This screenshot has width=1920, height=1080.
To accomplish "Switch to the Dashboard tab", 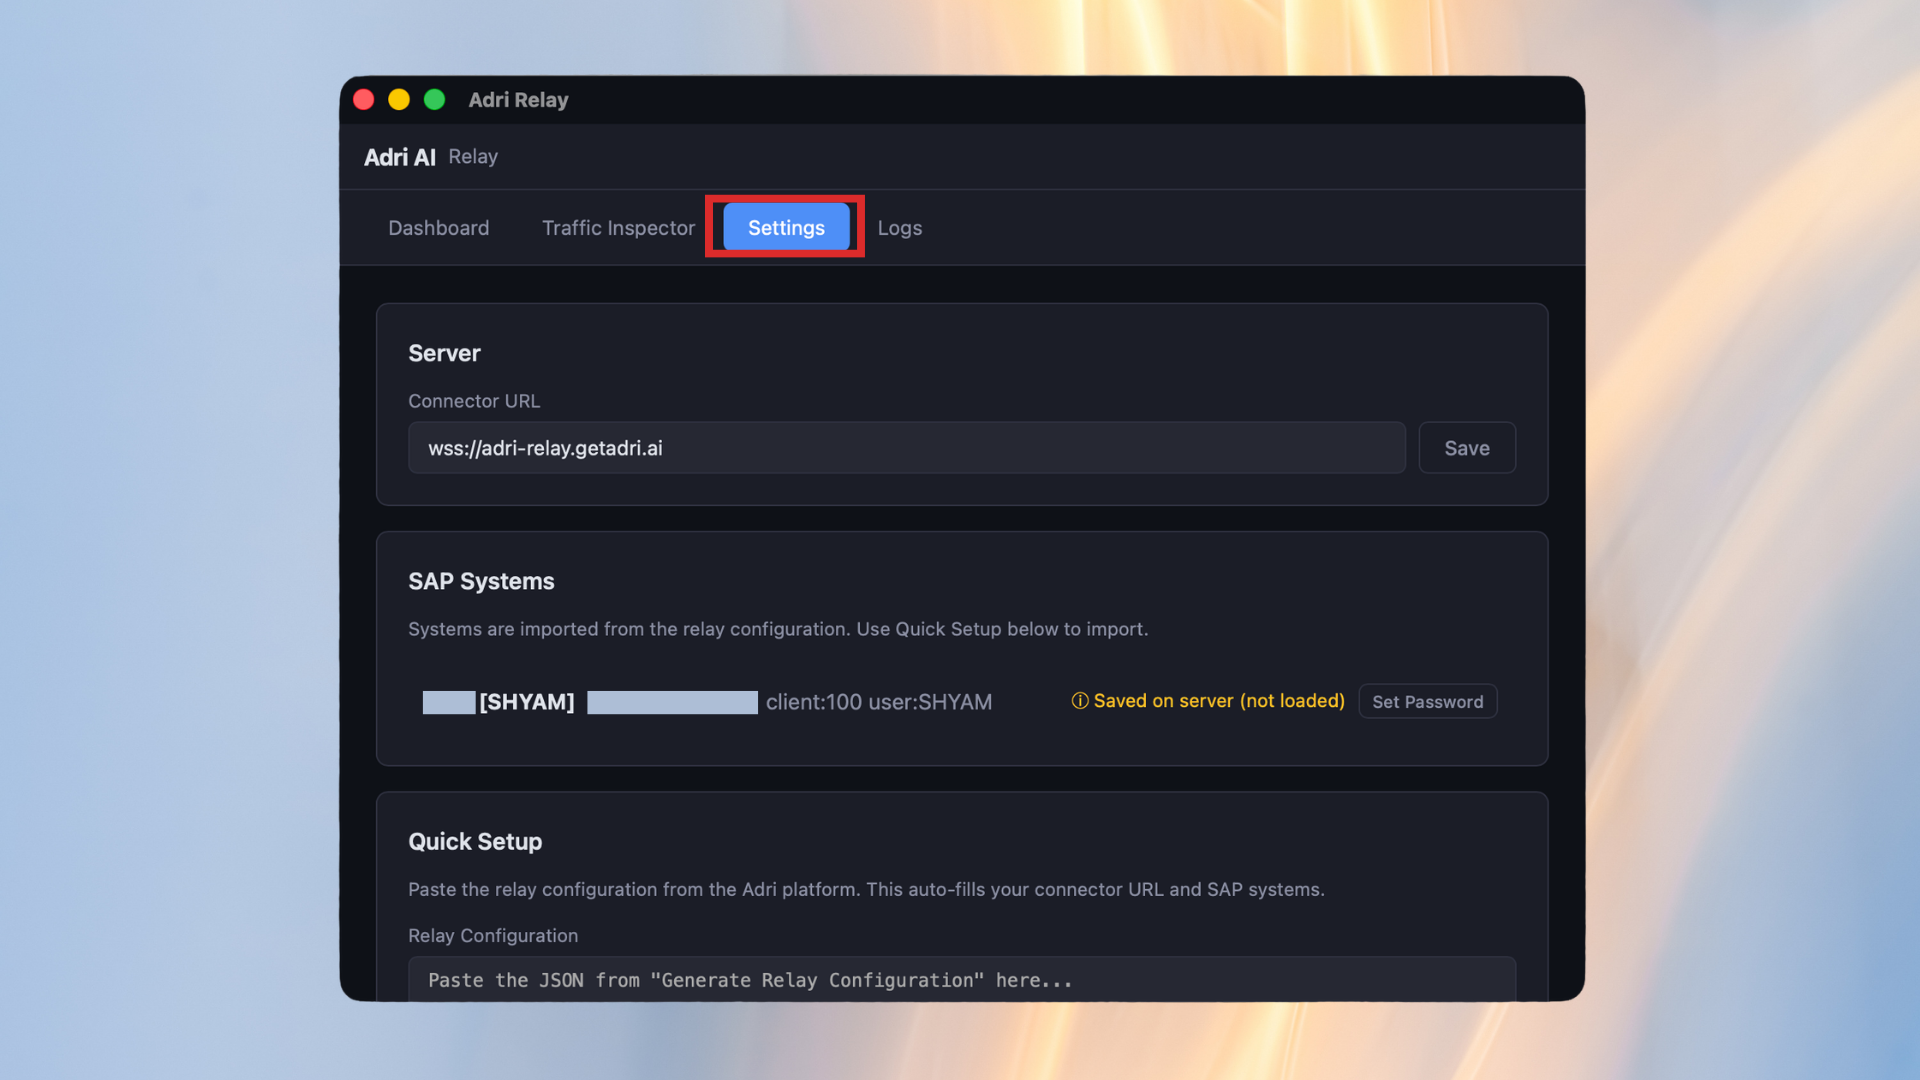I will 439,227.
